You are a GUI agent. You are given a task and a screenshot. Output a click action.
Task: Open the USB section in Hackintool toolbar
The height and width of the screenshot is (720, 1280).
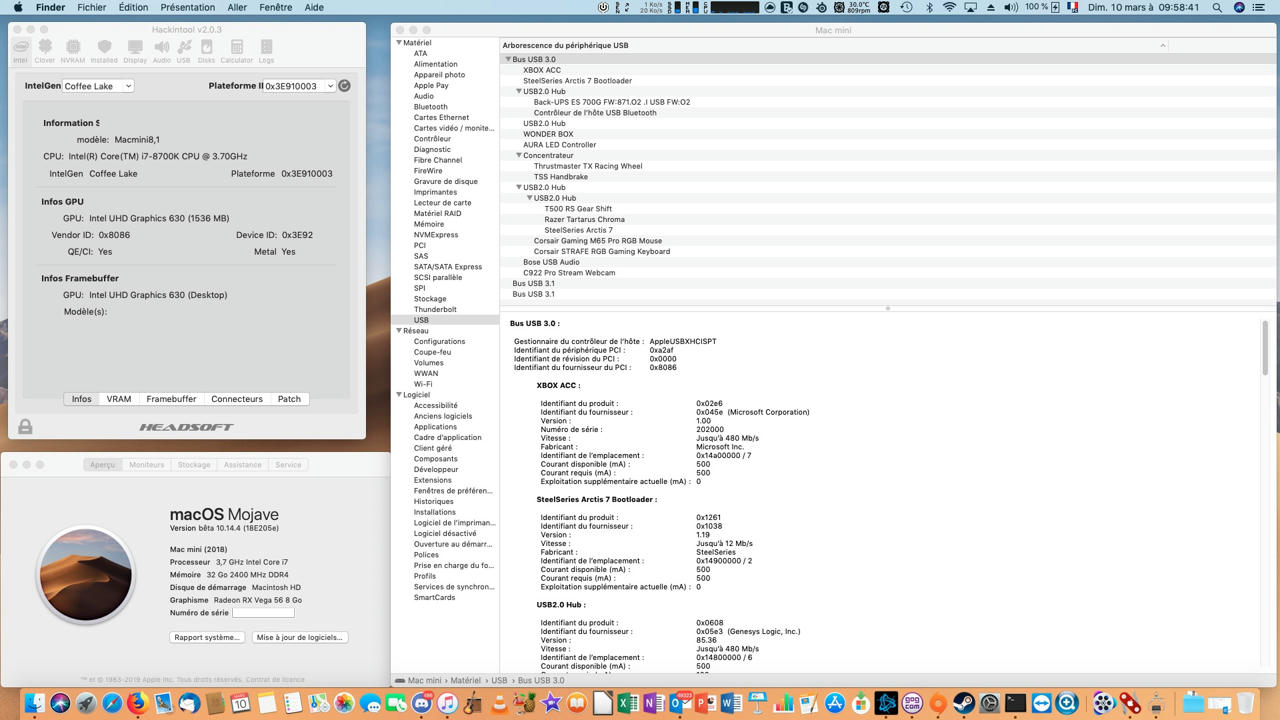tap(184, 51)
